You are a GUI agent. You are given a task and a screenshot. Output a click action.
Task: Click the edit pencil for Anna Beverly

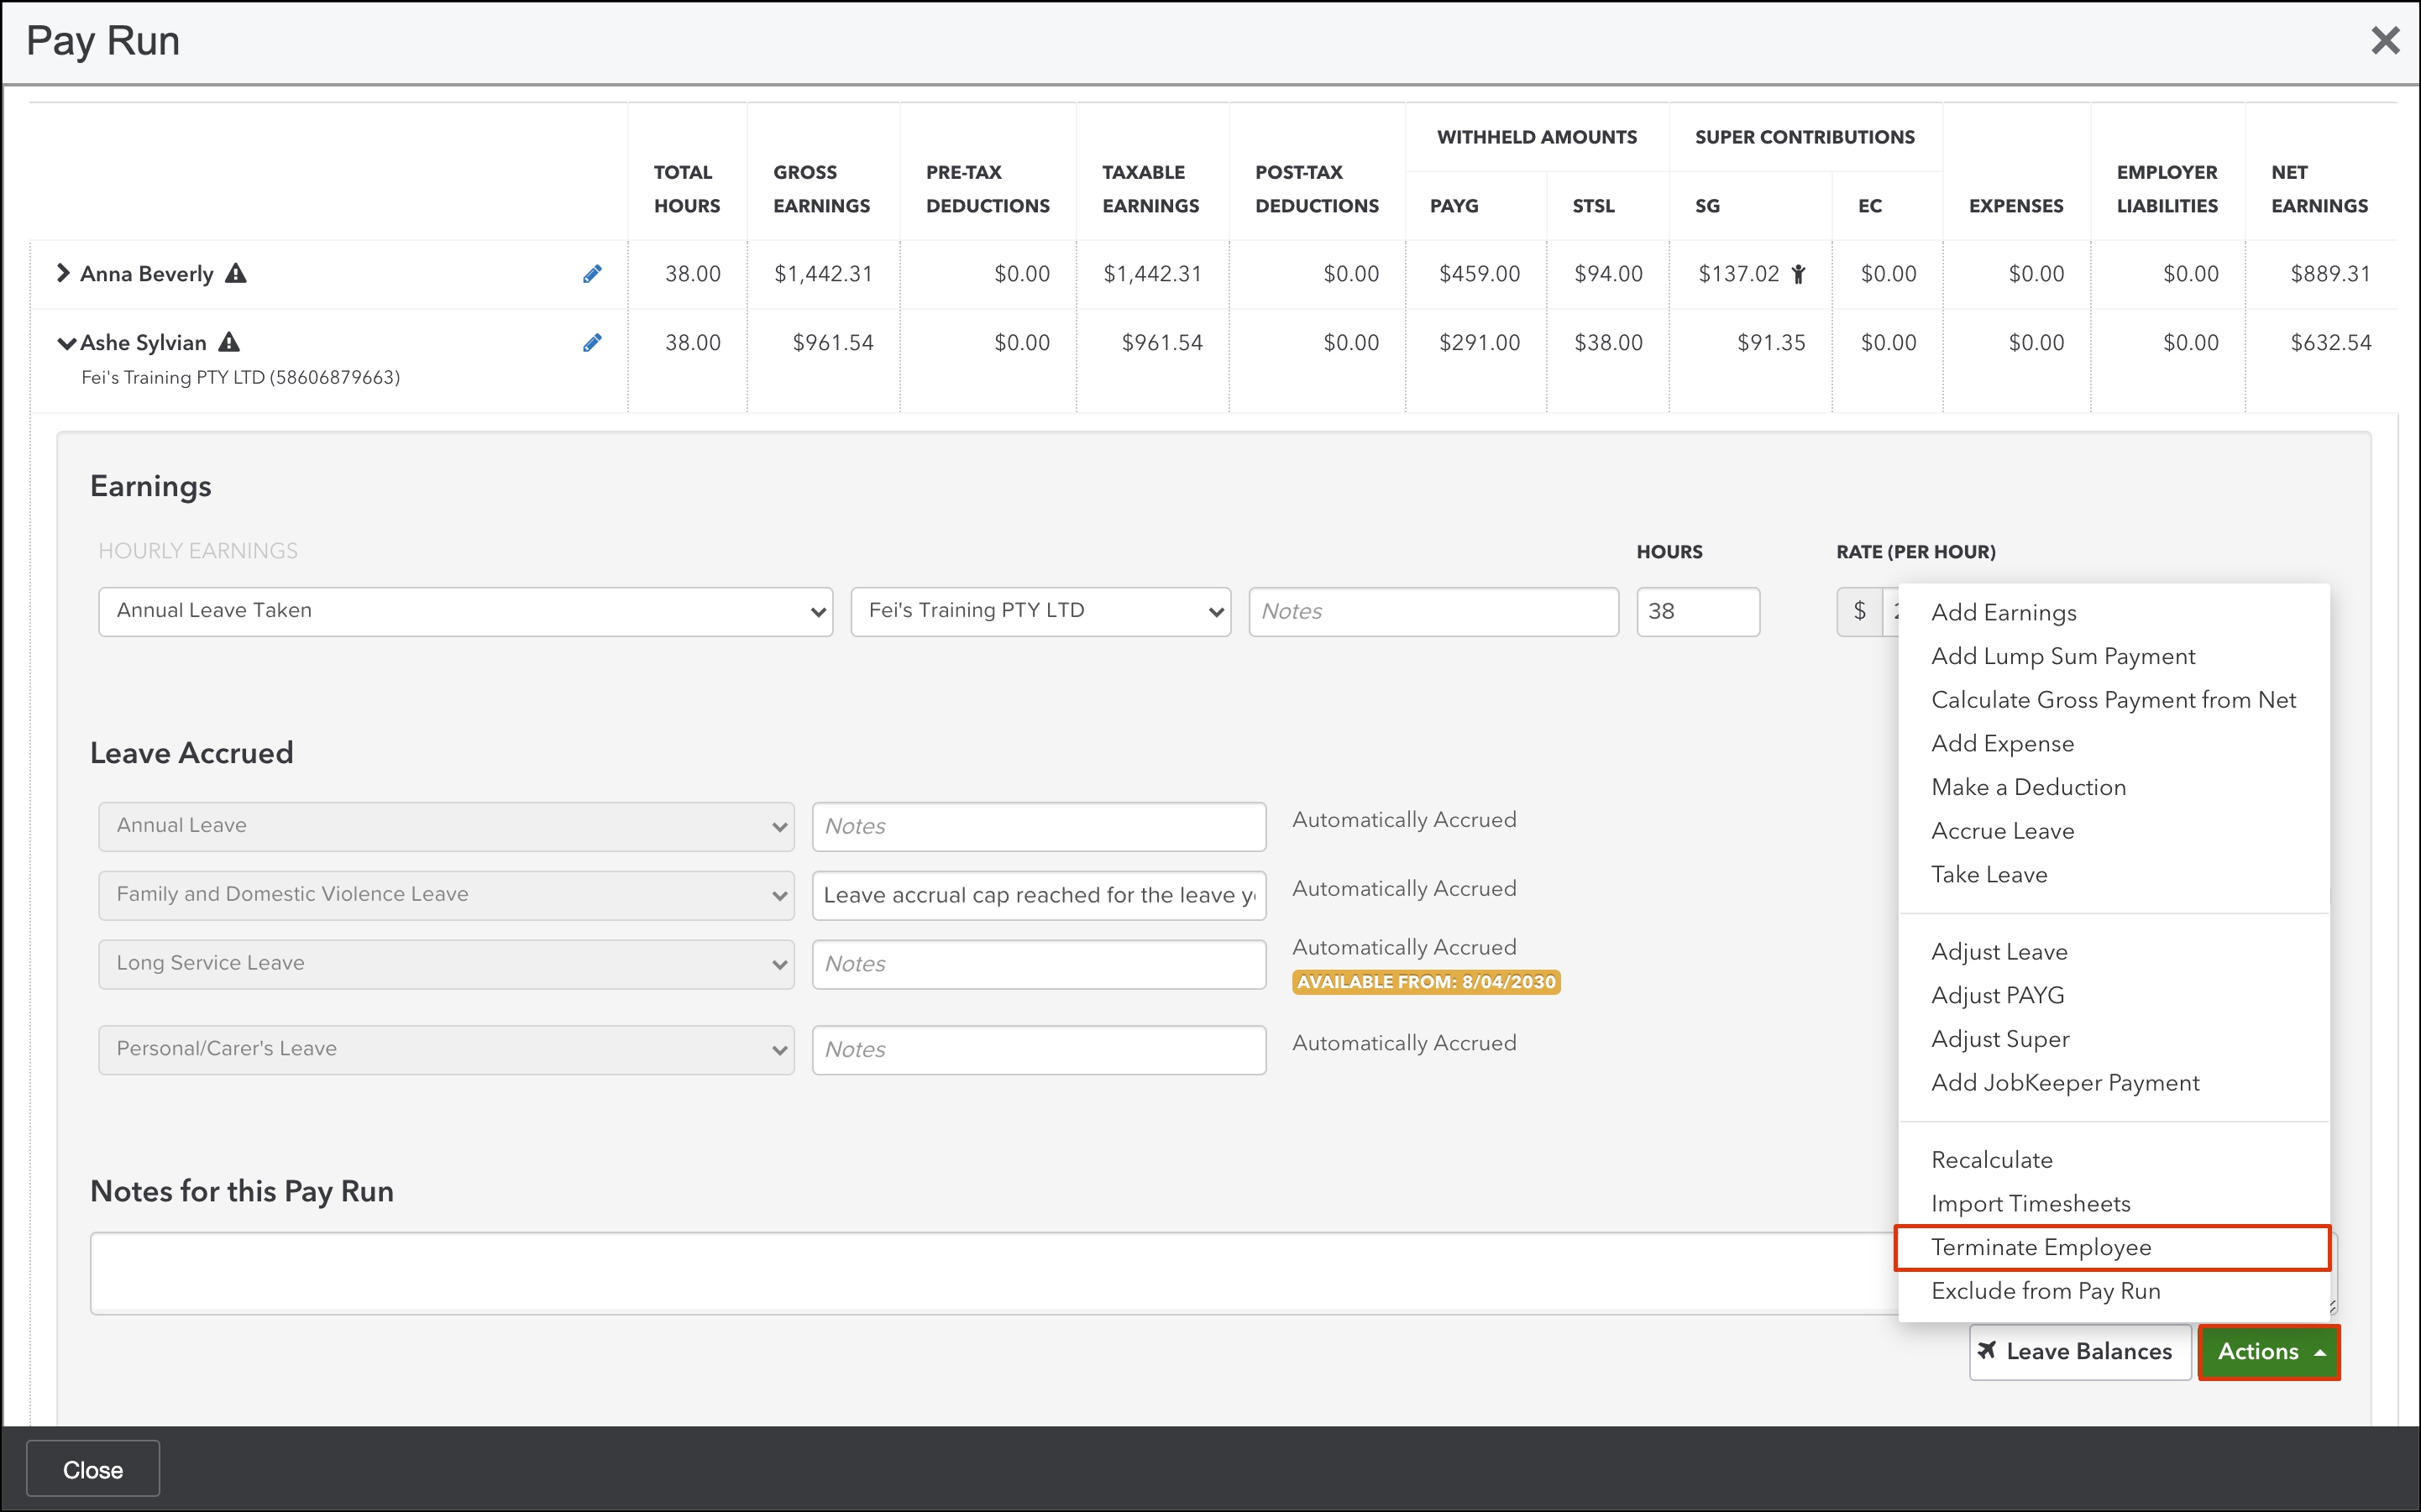pos(592,274)
